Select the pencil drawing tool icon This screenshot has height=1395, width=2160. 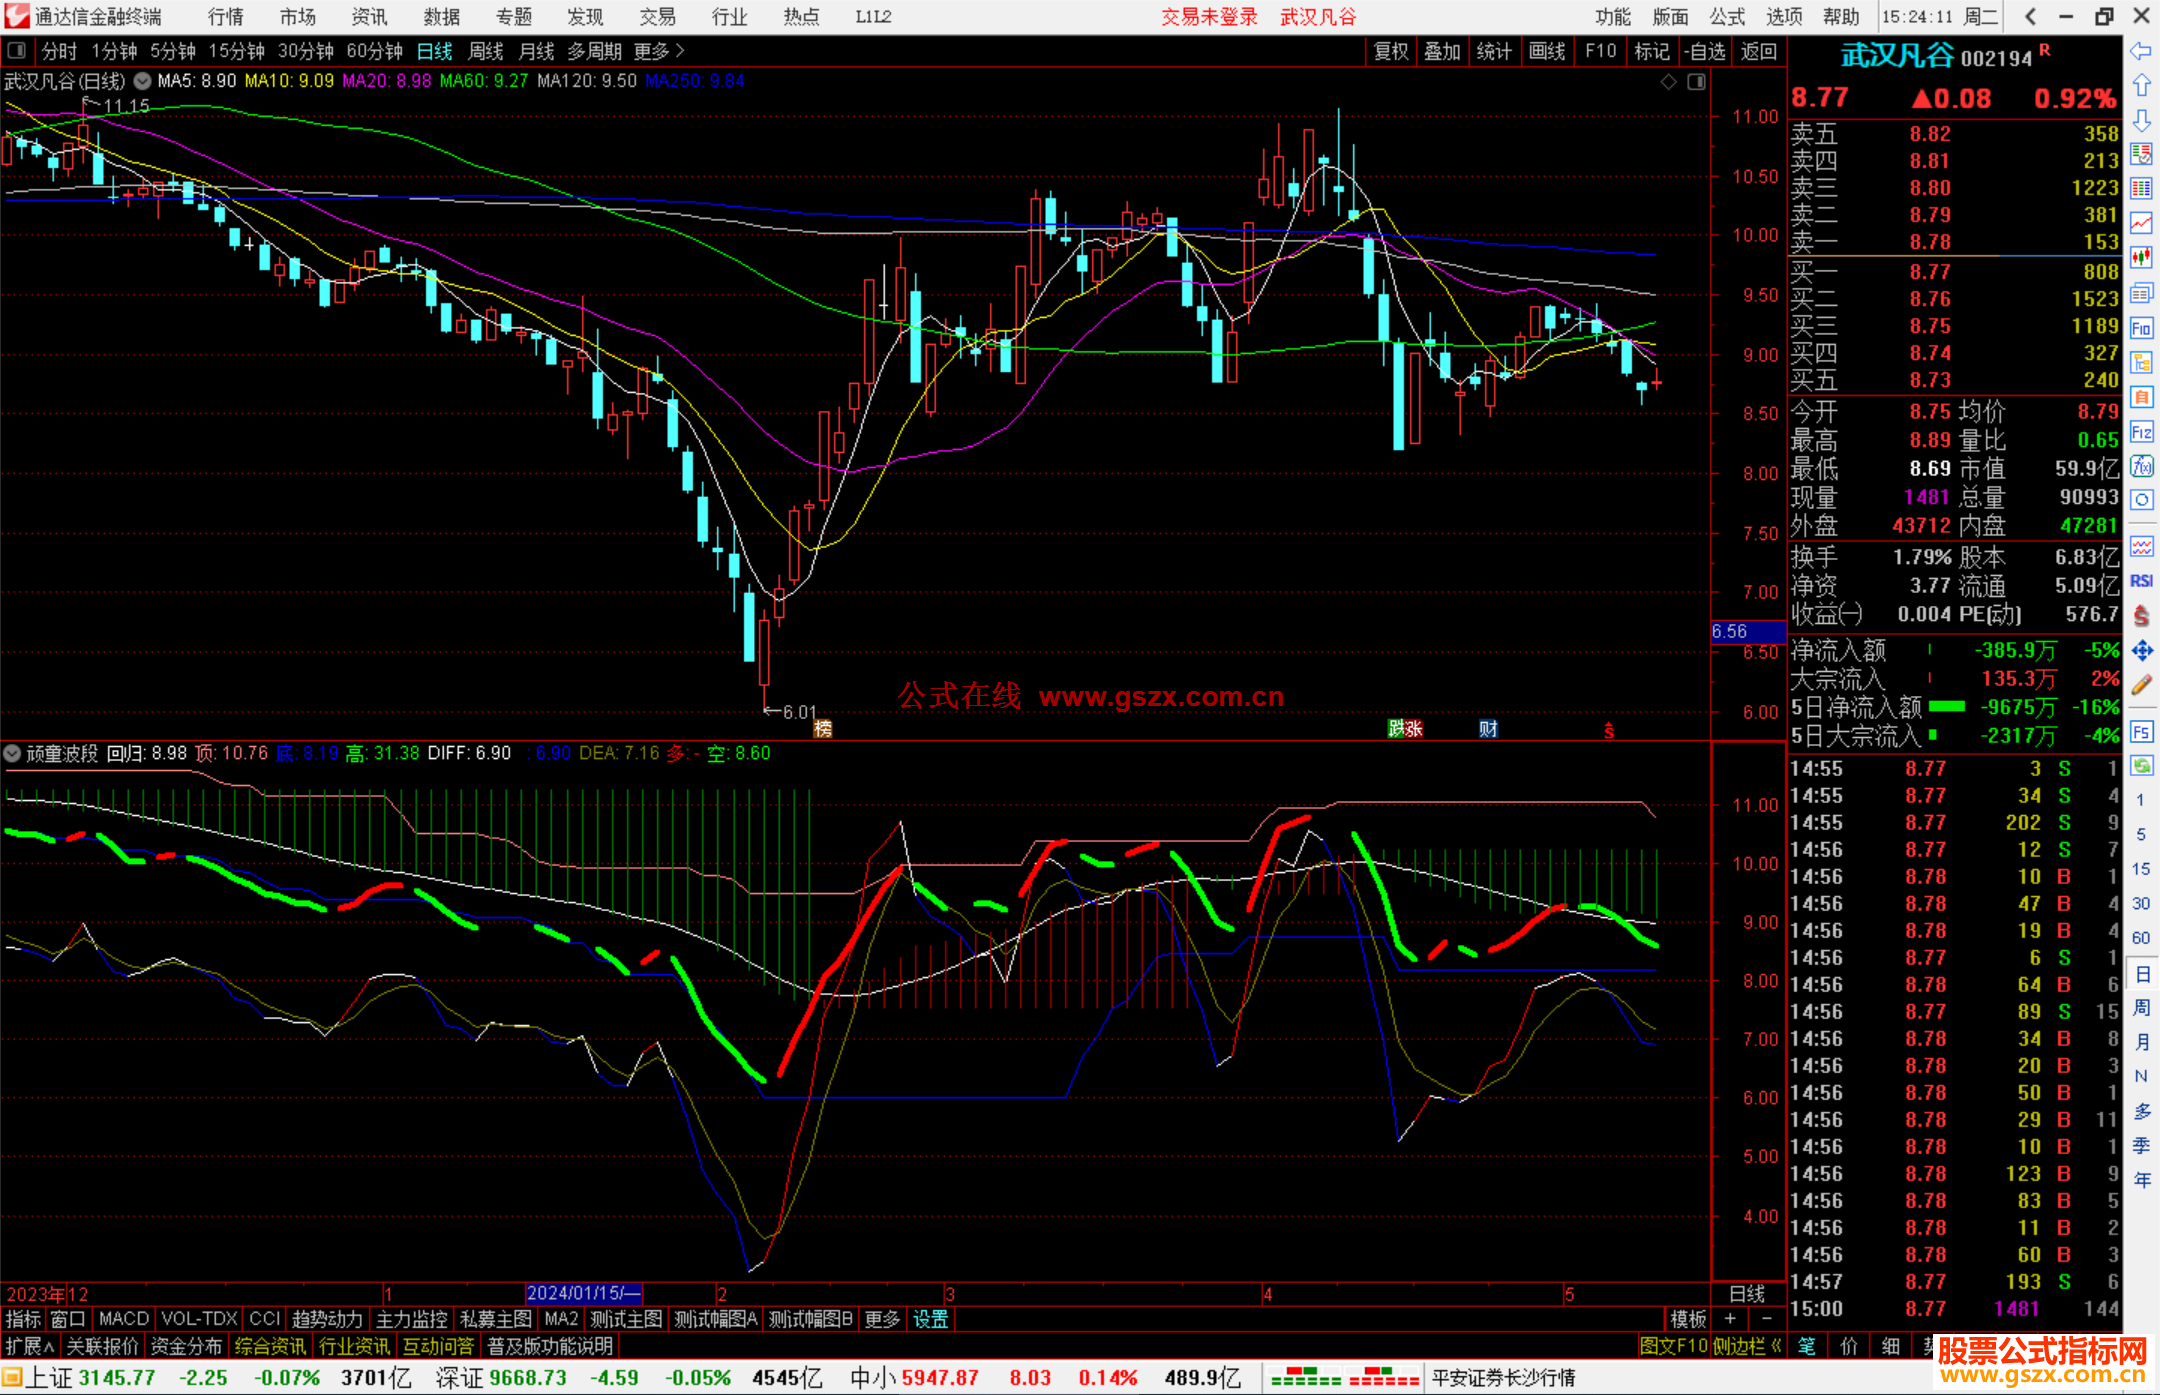[2141, 686]
